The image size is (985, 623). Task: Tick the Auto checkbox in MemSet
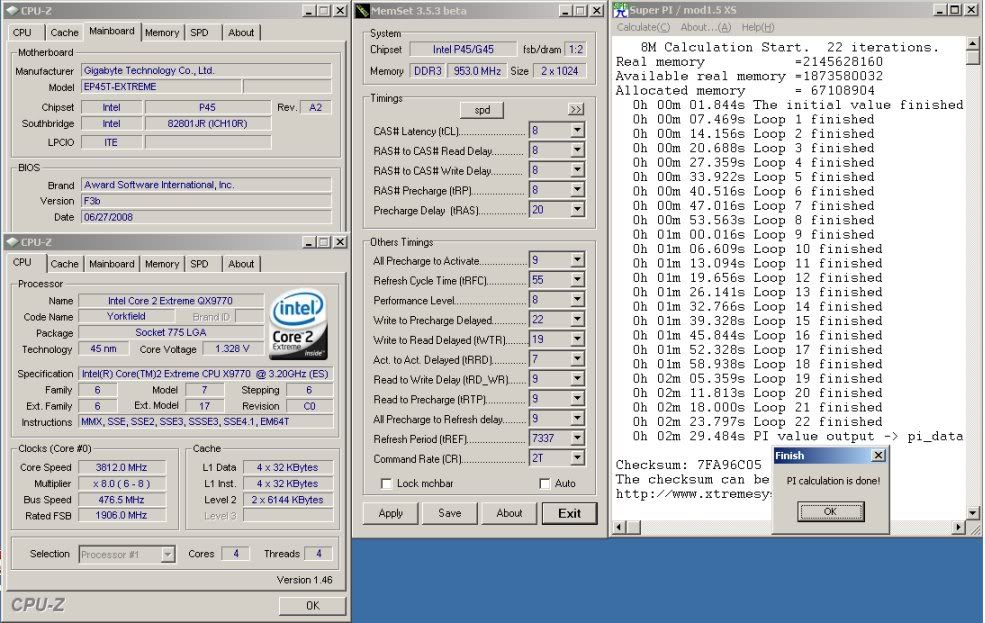[x=545, y=484]
